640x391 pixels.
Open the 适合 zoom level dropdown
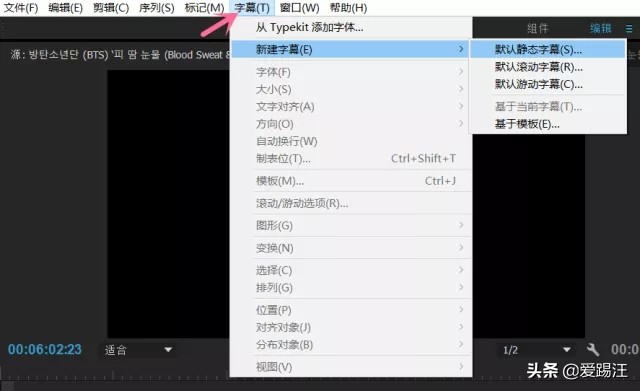[x=138, y=350]
